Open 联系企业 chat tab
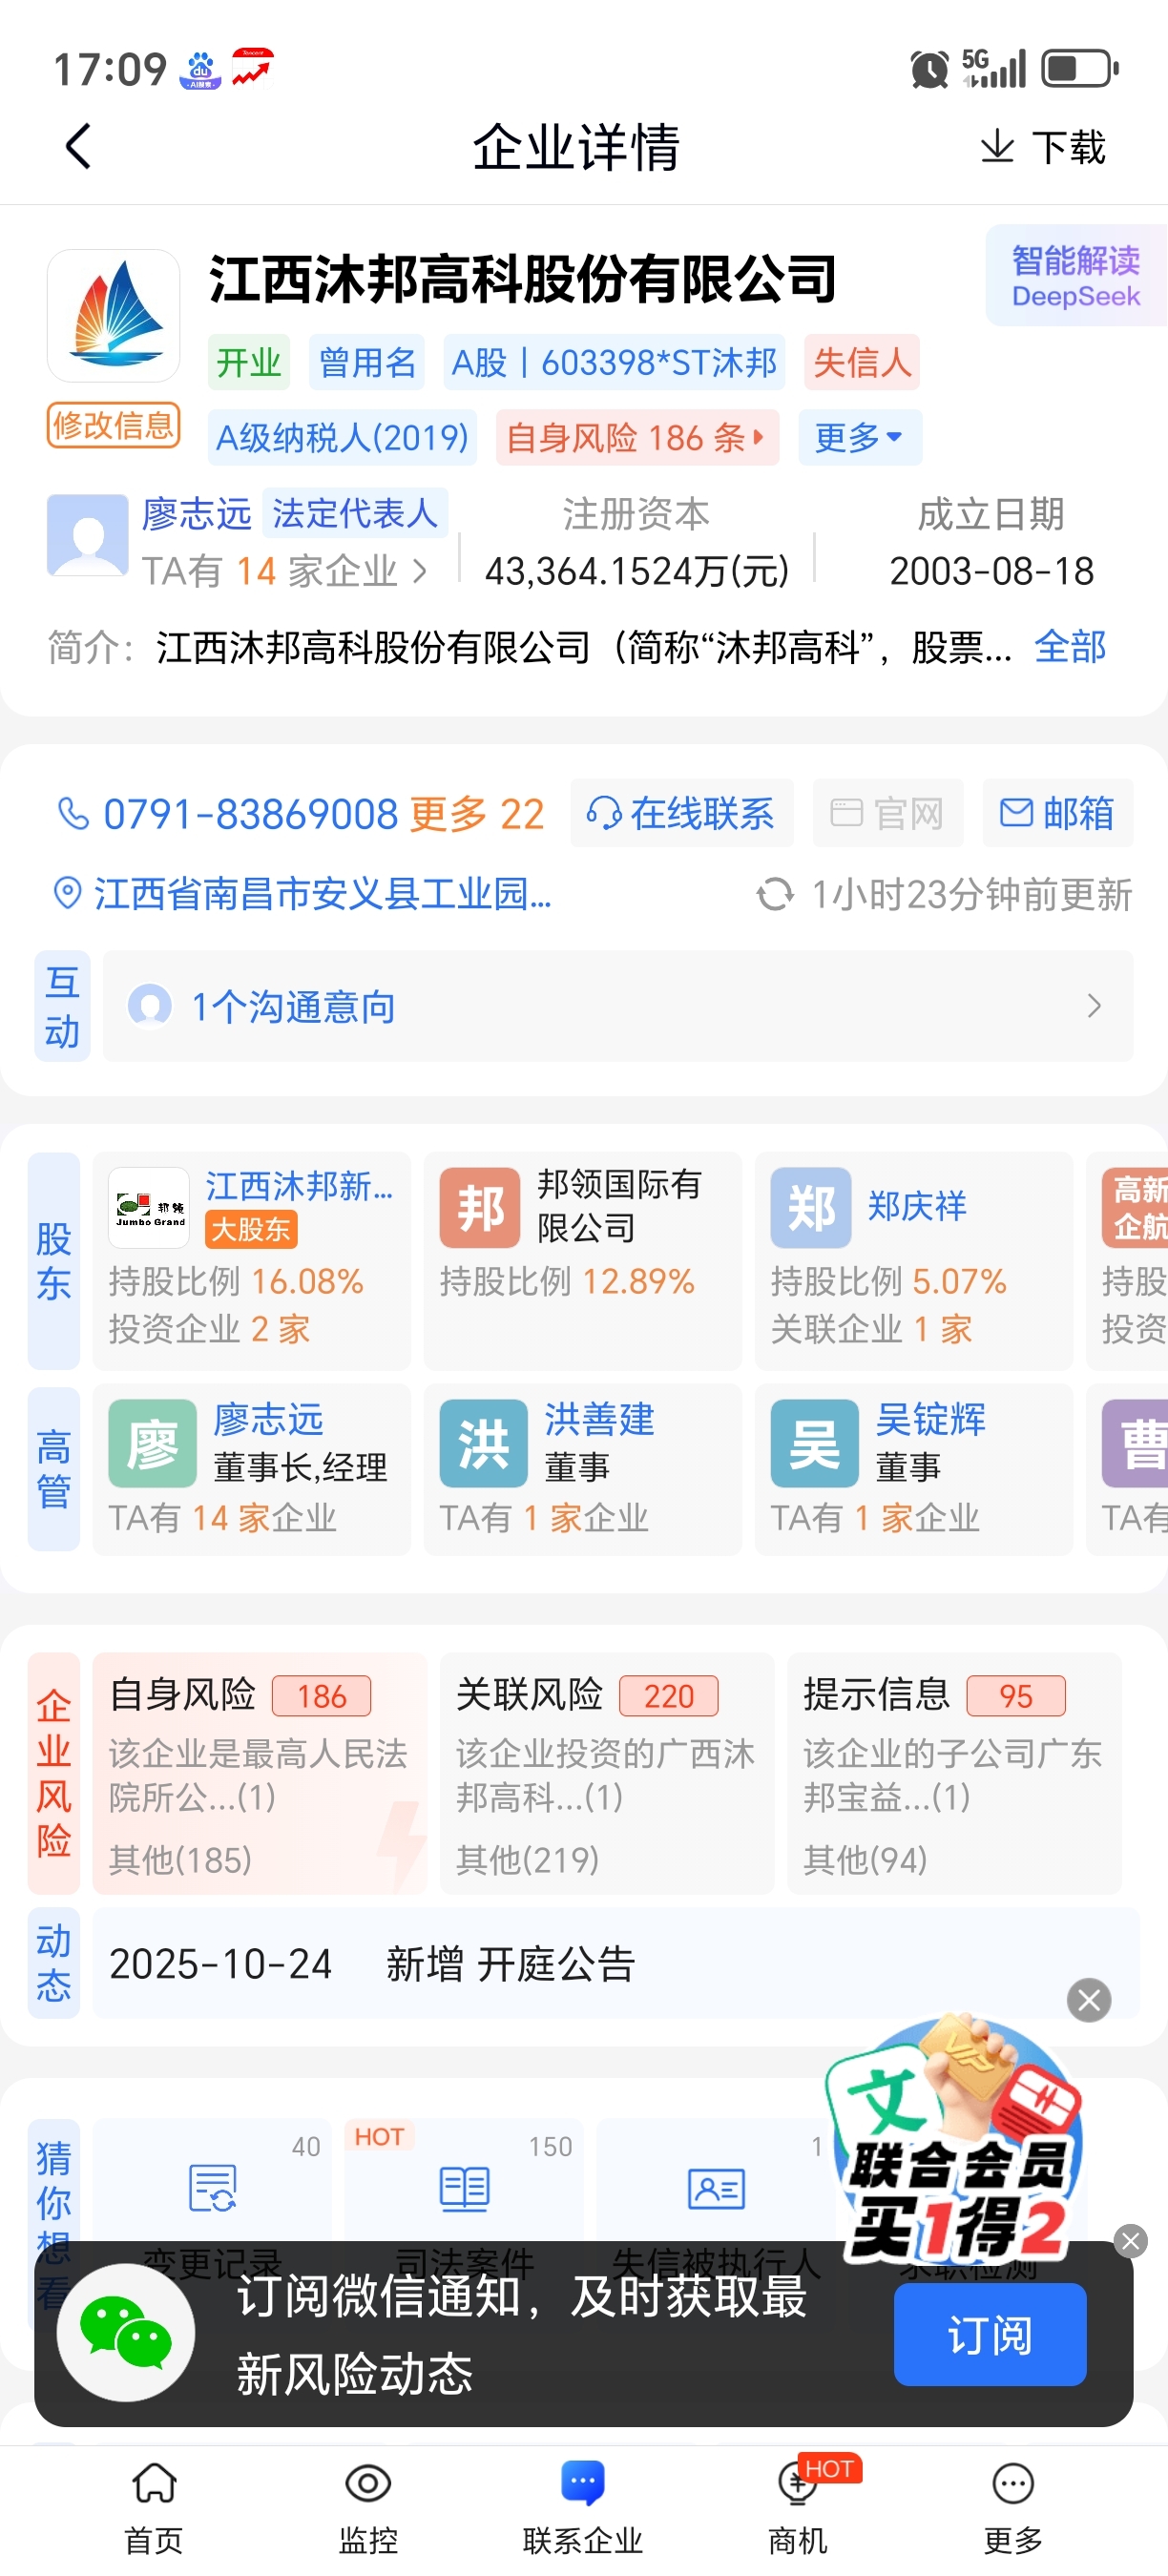Screen dimensions: 1168x2576 click(582, 2508)
